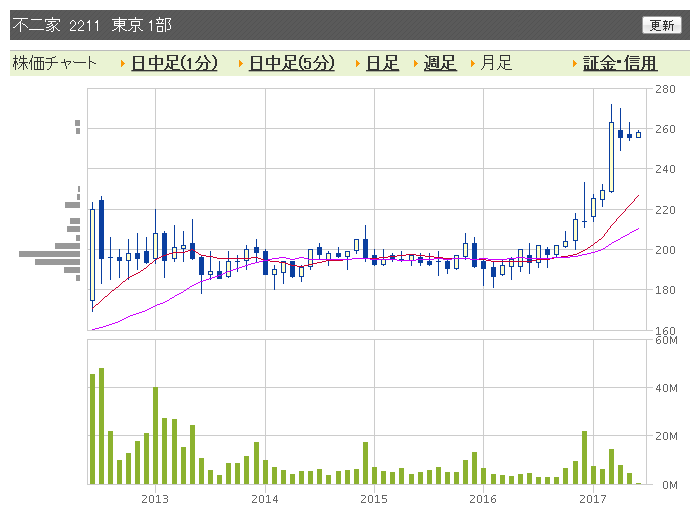Image resolution: width=698 pixels, height=525 pixels.
Task: Click the 200 price axis label
Action: tap(665, 250)
